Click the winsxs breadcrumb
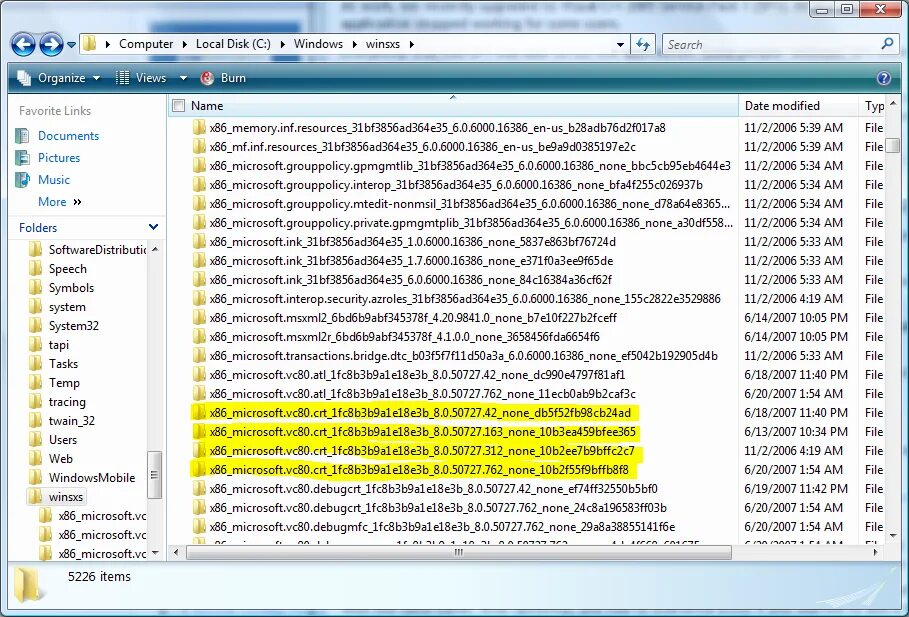Viewport: 909px width, 617px height. [x=383, y=44]
